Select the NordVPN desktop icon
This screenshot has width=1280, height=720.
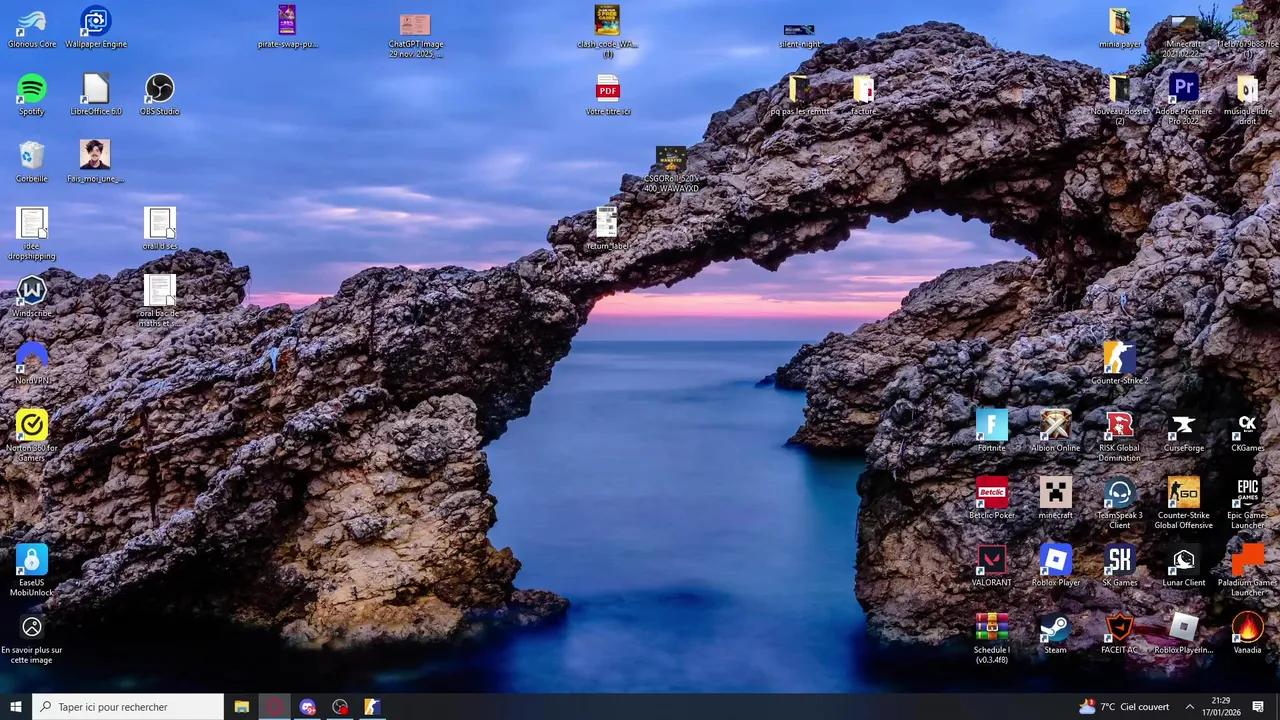31,358
